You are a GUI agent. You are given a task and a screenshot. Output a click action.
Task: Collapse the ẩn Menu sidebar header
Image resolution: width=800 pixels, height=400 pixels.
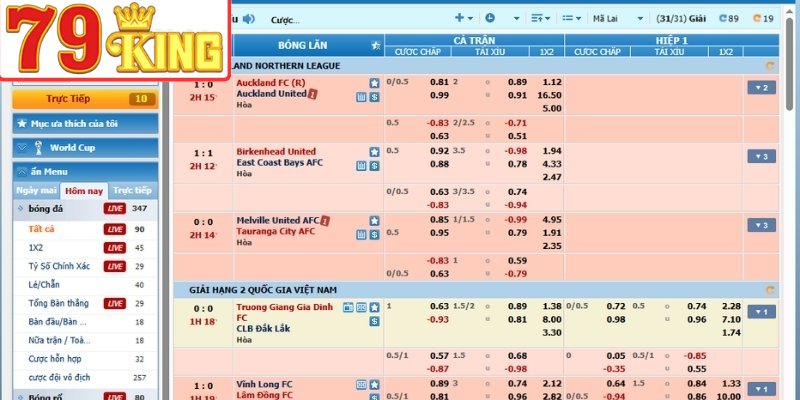85,172
